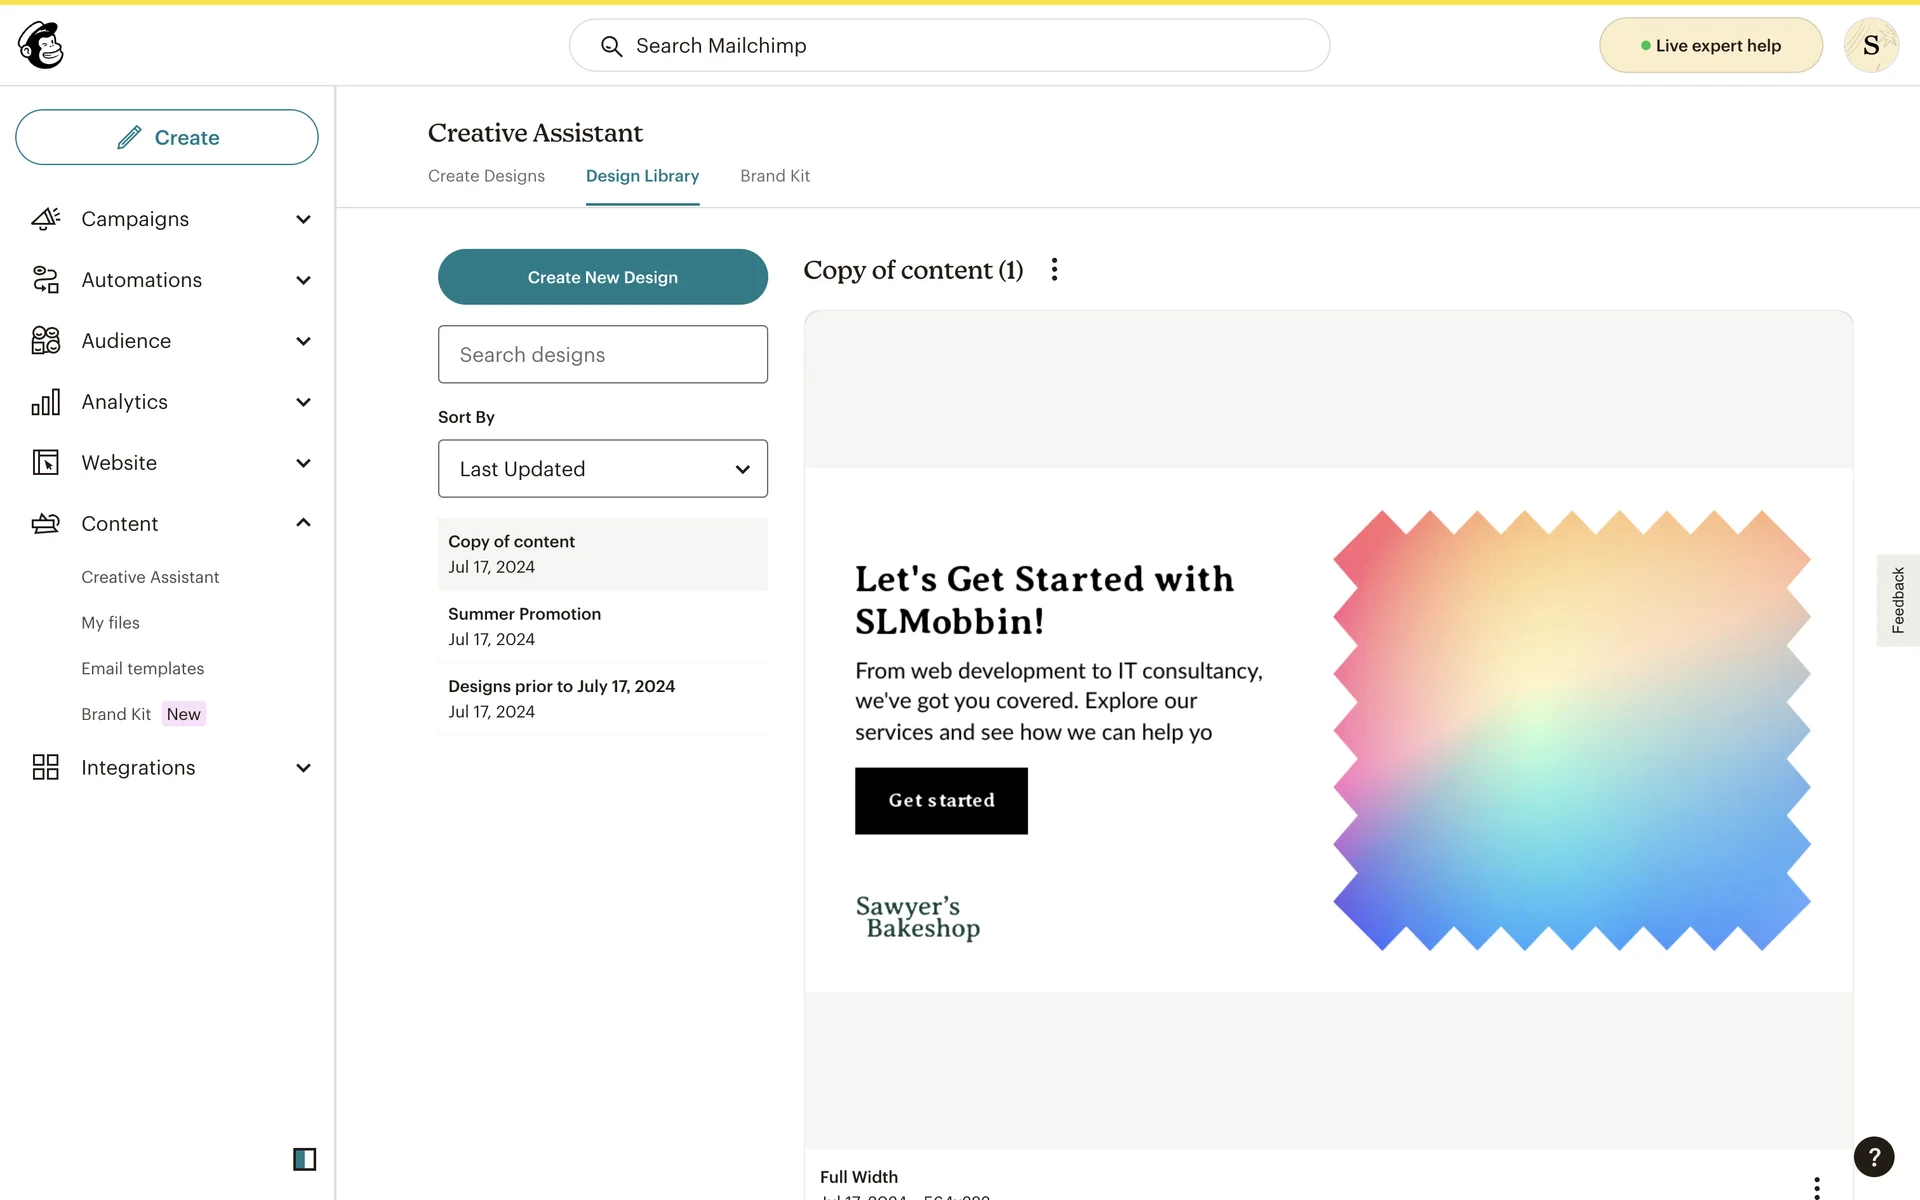
Task: Open the help question mark button
Action: tap(1873, 1157)
